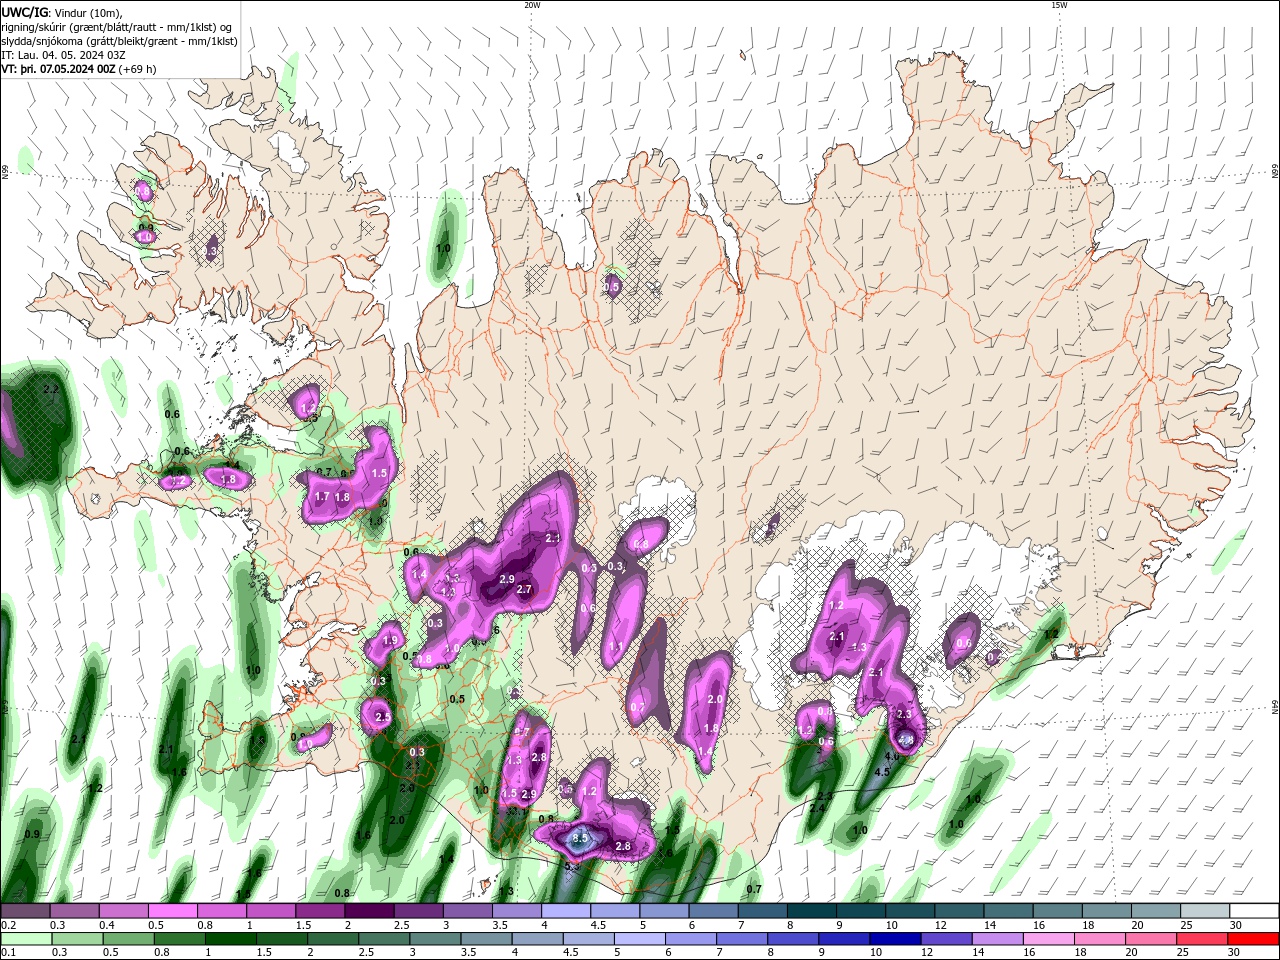Click upper legend white swatch after 30

click(1255, 911)
